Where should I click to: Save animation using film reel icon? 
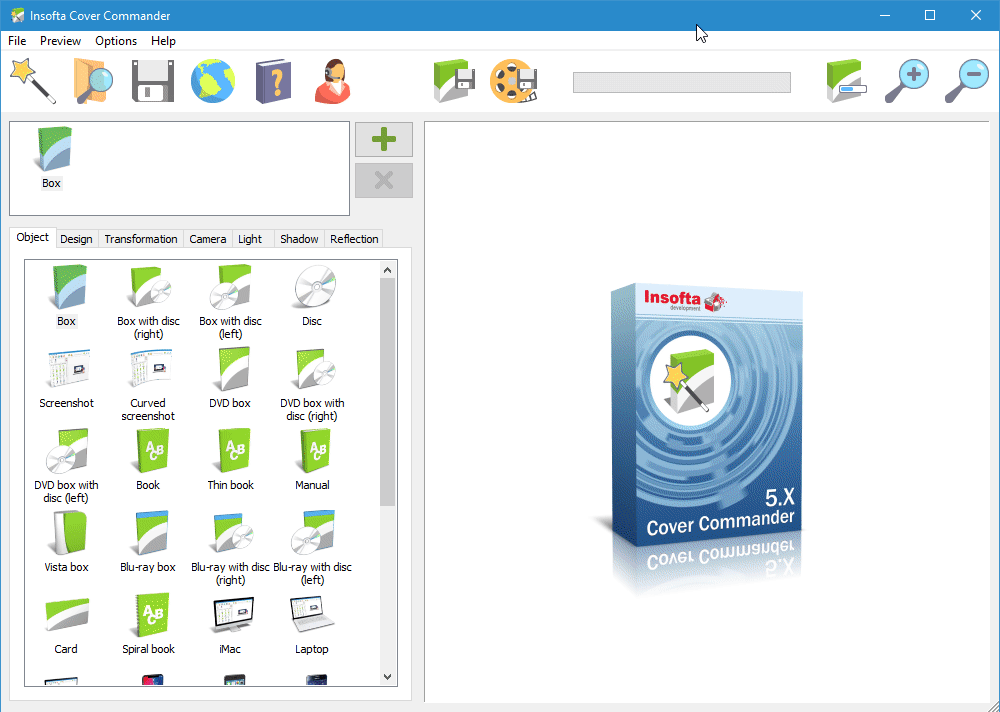514,81
